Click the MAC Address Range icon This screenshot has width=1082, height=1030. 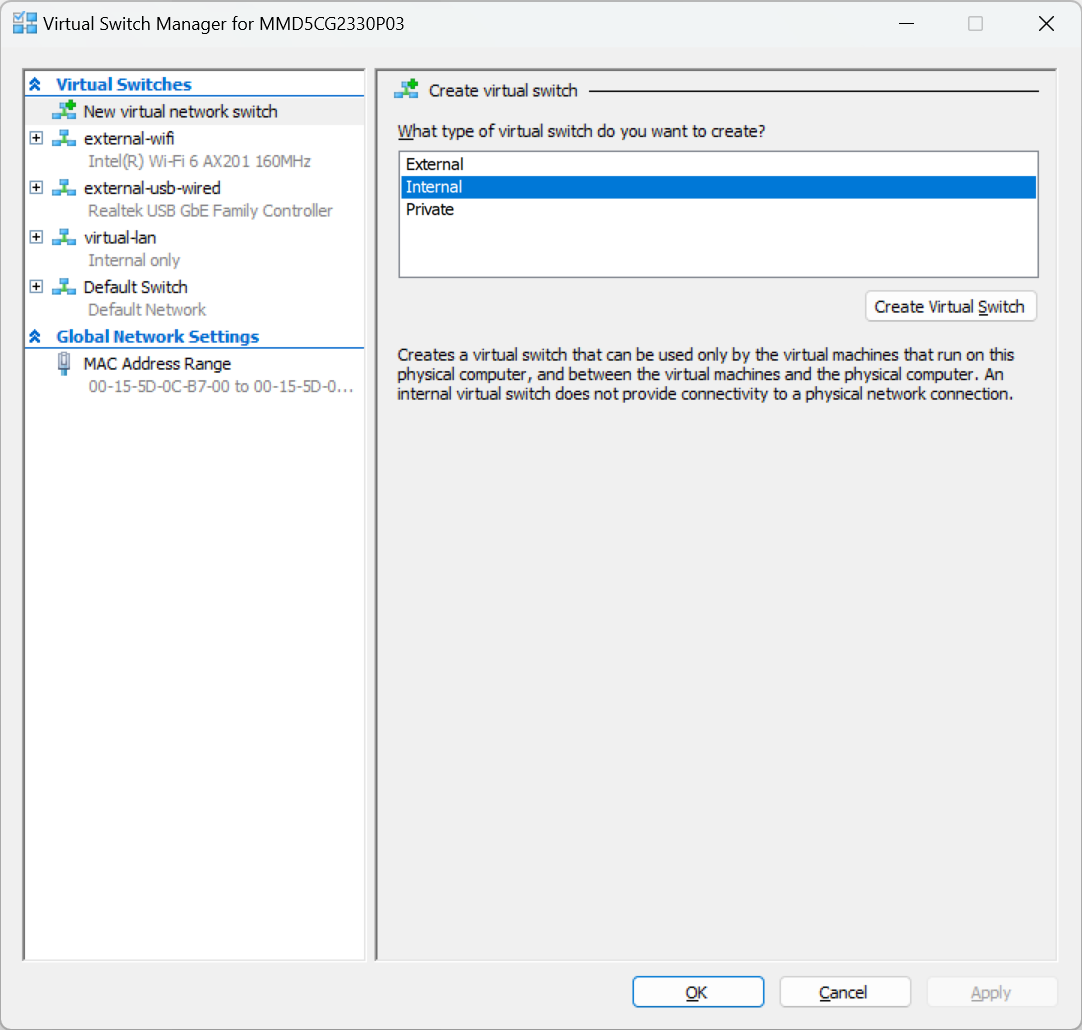(x=64, y=363)
